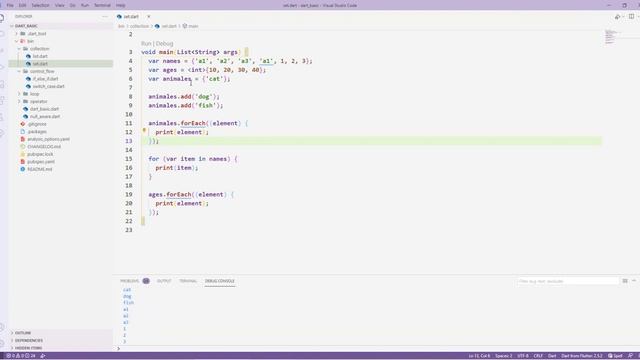Switch to the DEBUG CONSOLE tab

(x=220, y=281)
